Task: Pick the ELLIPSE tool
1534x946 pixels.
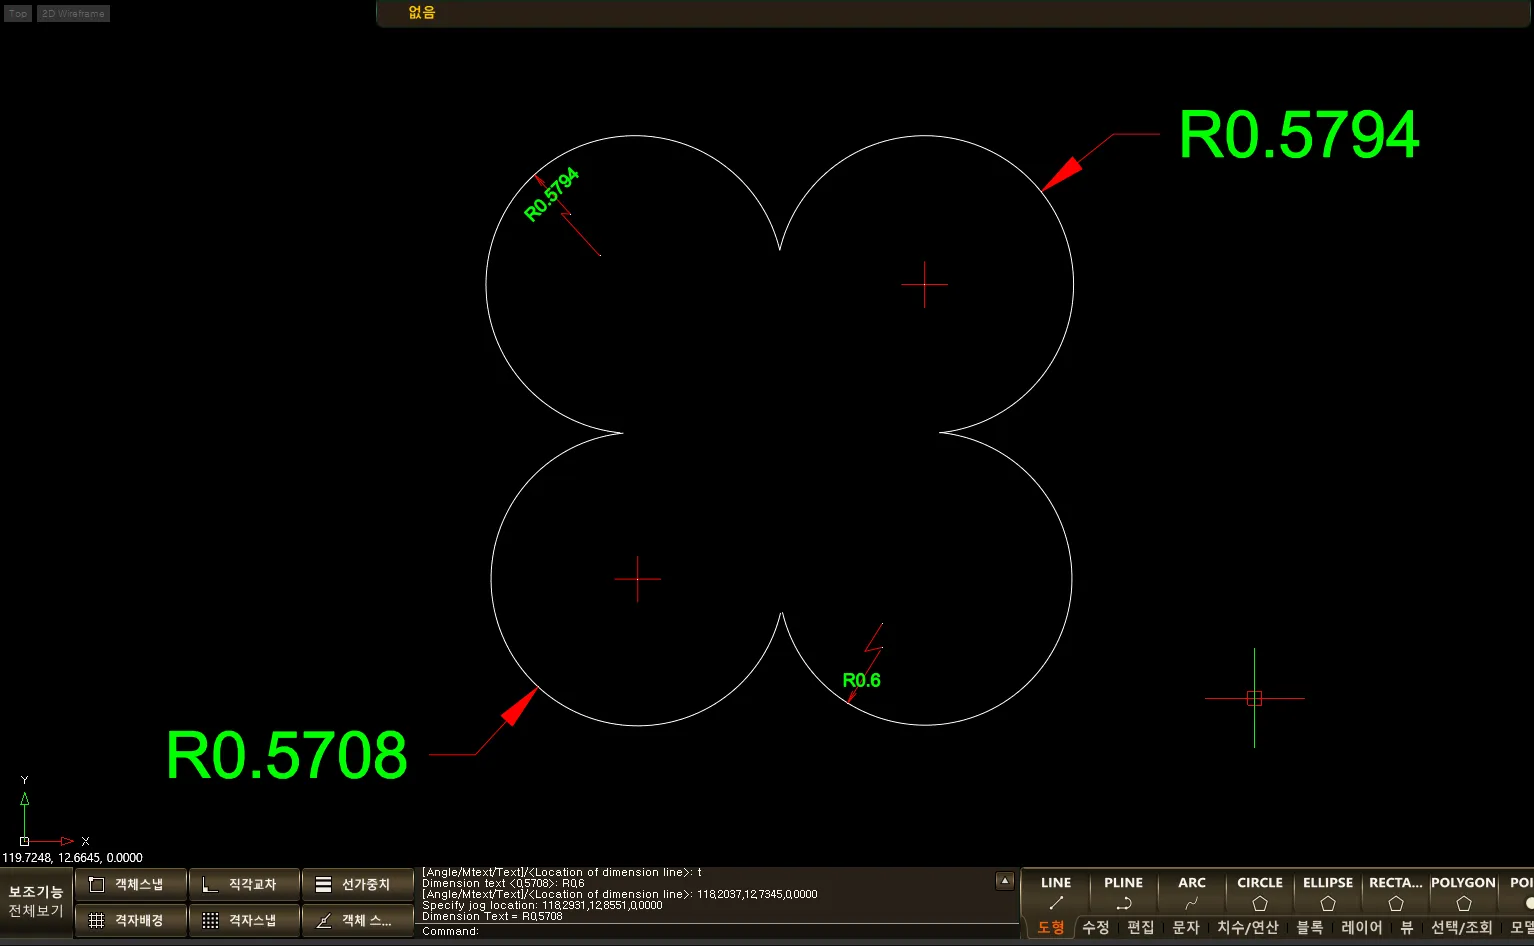Action: (x=1327, y=893)
